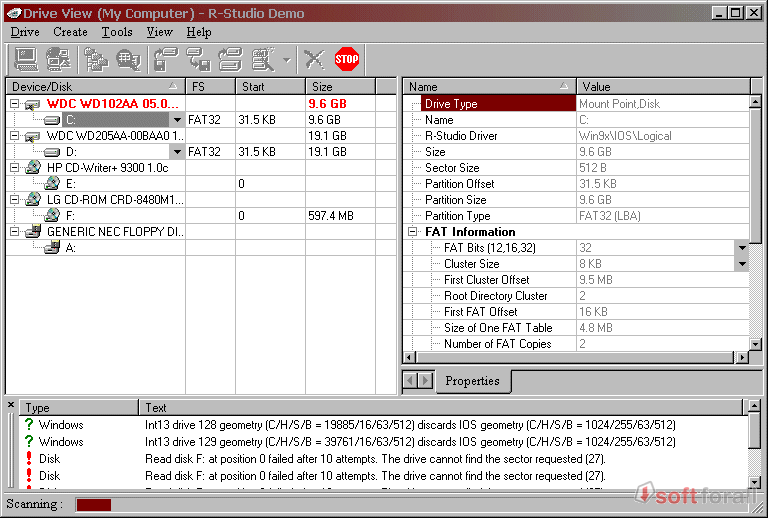Select the Root Directory Cluster row
Viewport: 768px width, 518px height.
pyautogui.click(x=576, y=296)
